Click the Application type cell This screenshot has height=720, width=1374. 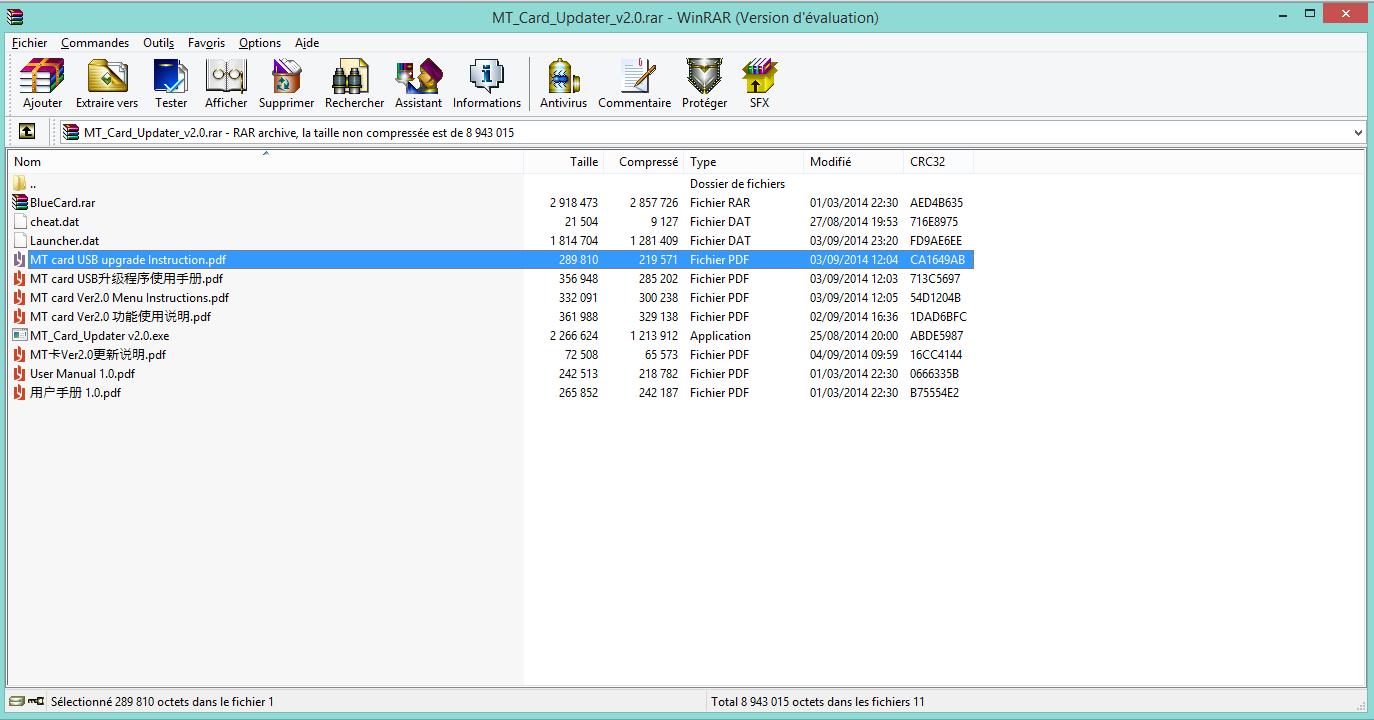[x=720, y=336]
